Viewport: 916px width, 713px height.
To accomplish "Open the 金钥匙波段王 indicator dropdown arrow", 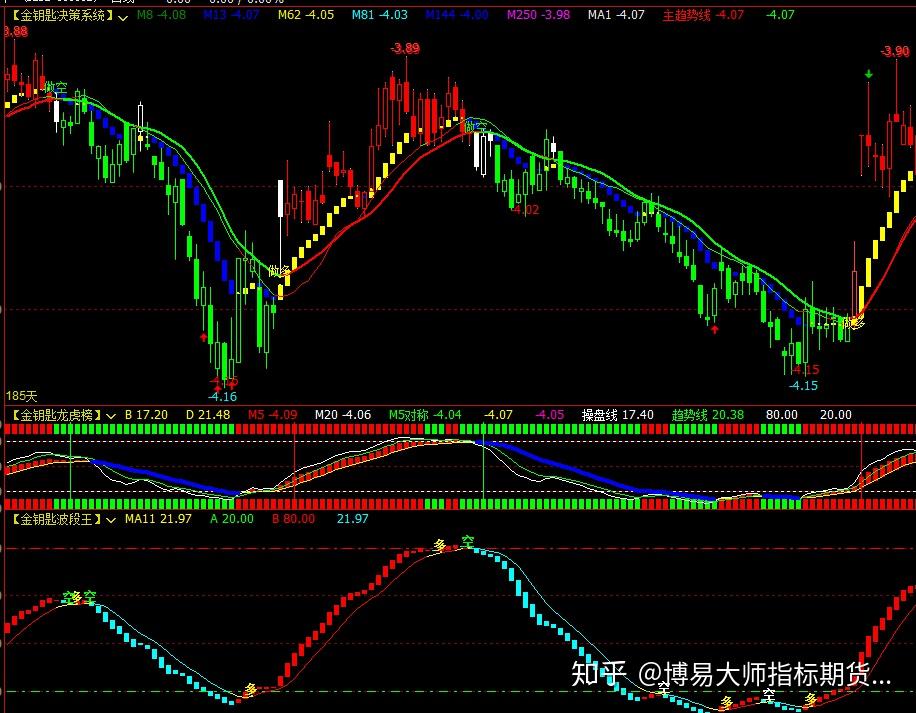I will 111,520.
